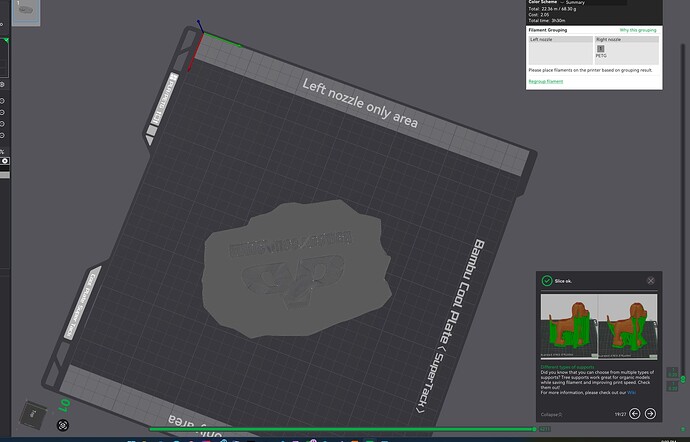The height and width of the screenshot is (442, 690).
Task: Open the Color Scheme Summary dropdown
Action: [x=594, y=2]
